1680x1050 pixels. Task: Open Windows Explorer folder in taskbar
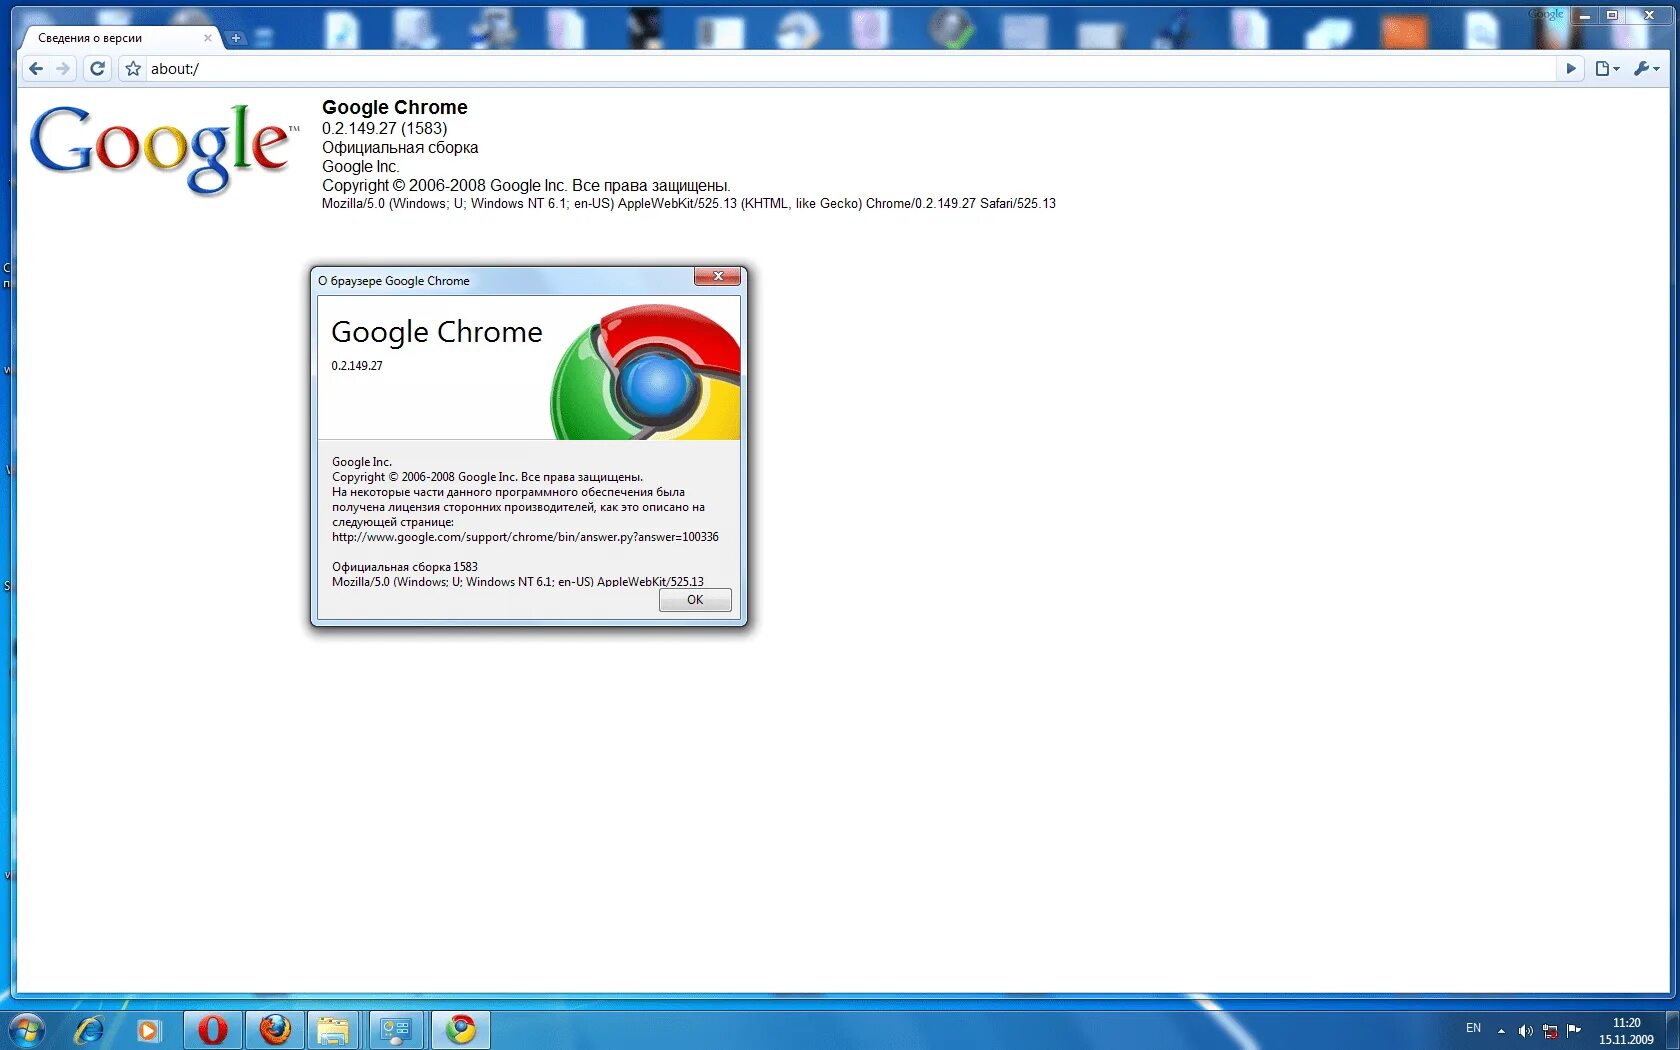tap(333, 1029)
